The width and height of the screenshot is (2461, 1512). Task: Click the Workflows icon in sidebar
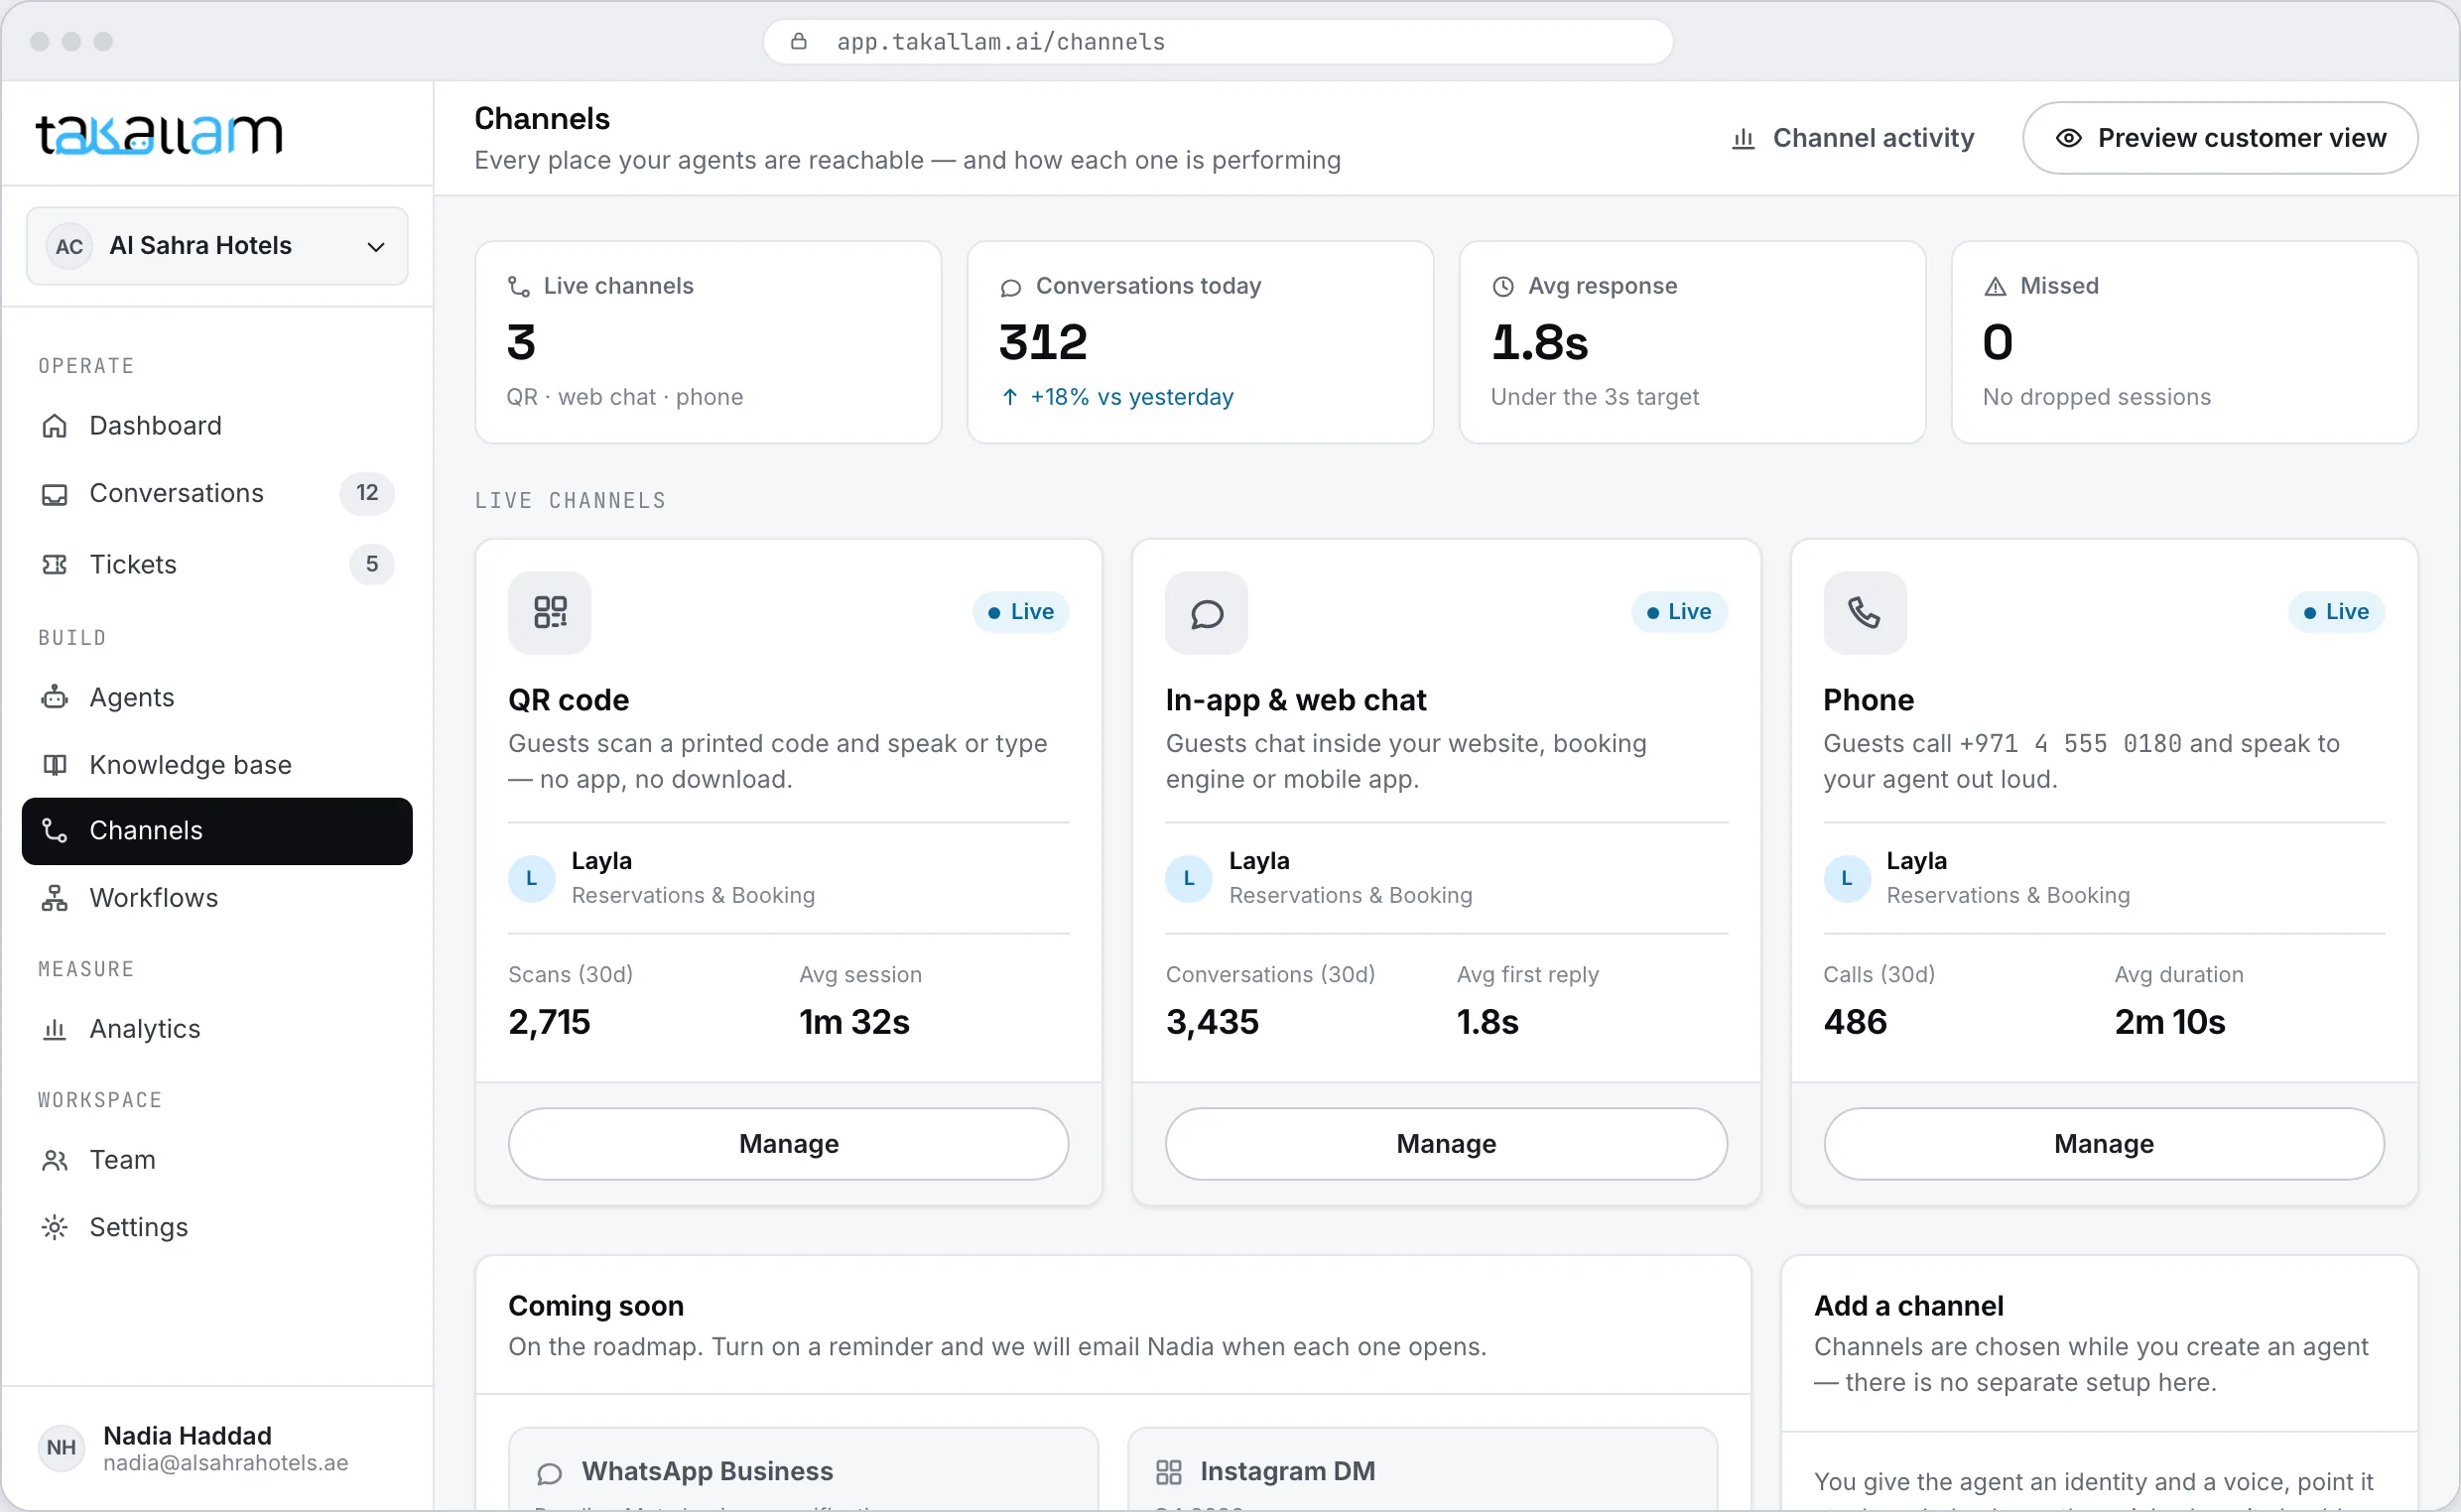[x=55, y=898]
